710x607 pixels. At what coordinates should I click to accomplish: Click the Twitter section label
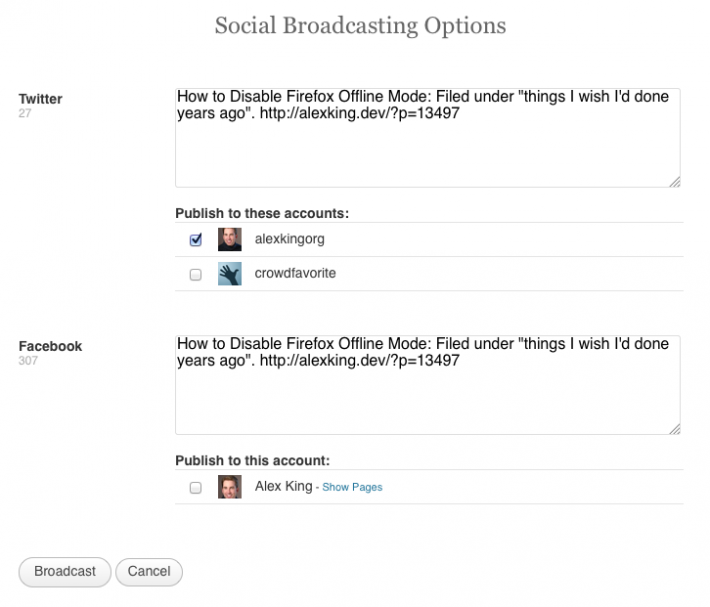40,99
